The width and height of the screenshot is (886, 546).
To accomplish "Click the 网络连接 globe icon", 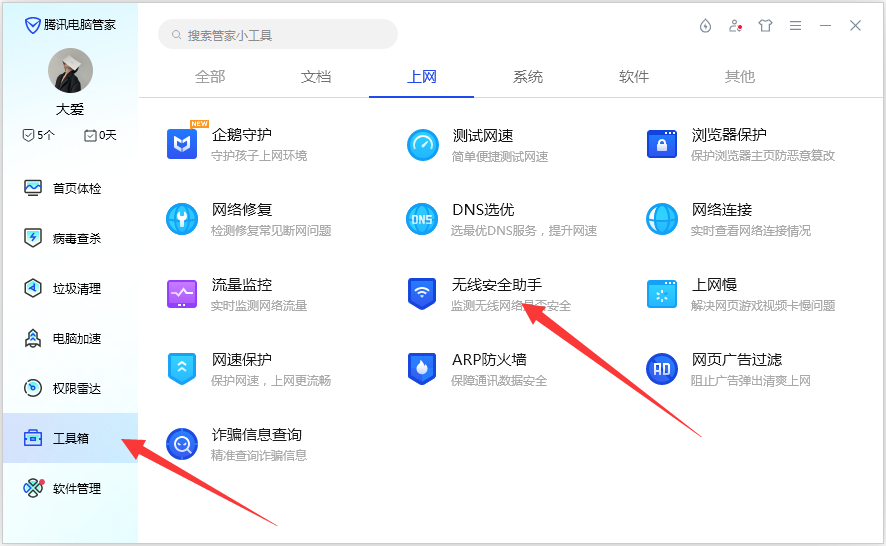I will pyautogui.click(x=662, y=219).
